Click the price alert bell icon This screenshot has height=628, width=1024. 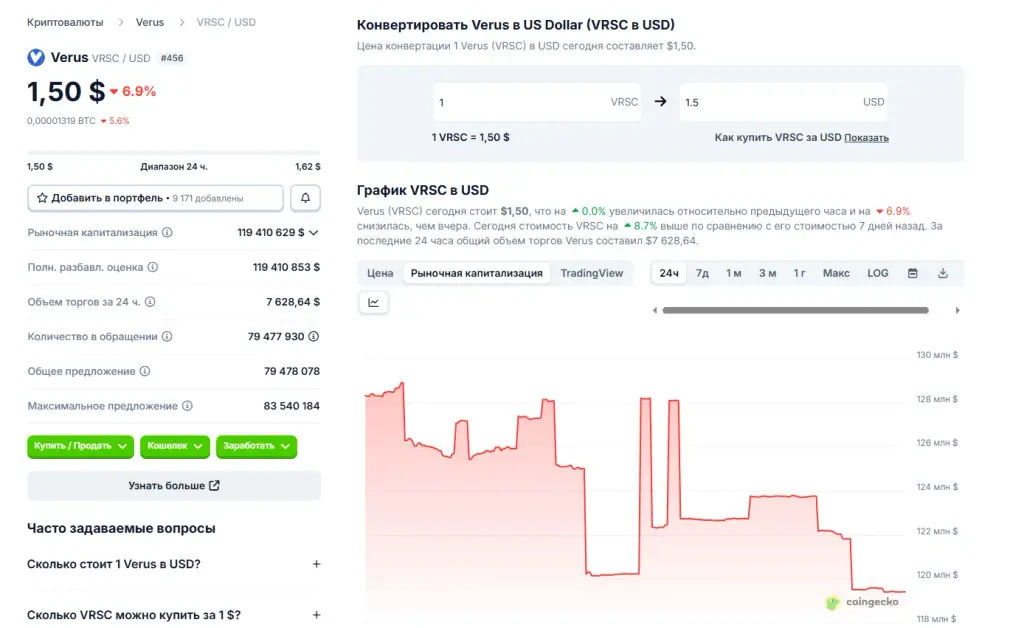tap(305, 198)
